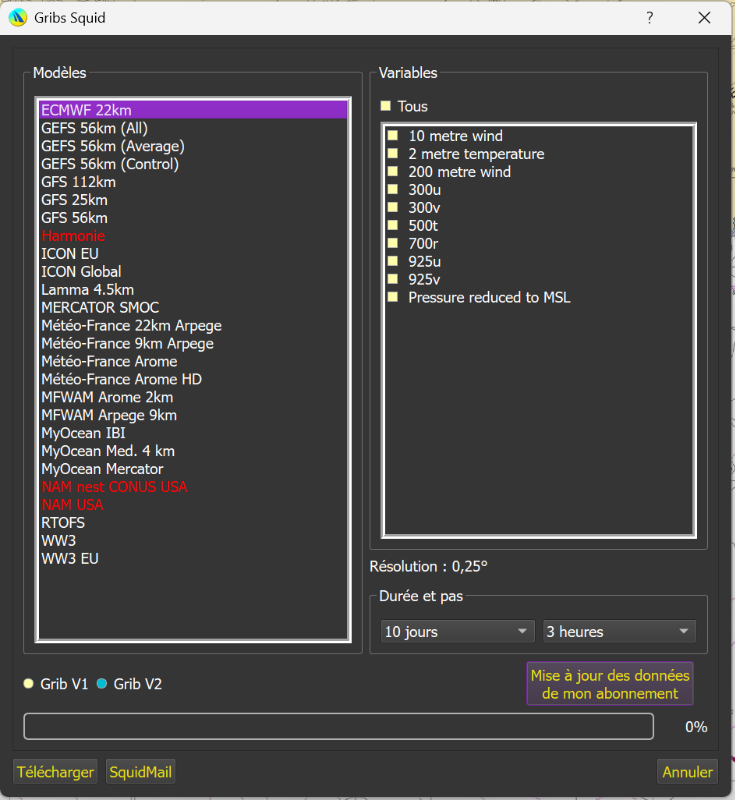Enable the 200 metre wind variable
The image size is (735, 800).
coord(393,172)
